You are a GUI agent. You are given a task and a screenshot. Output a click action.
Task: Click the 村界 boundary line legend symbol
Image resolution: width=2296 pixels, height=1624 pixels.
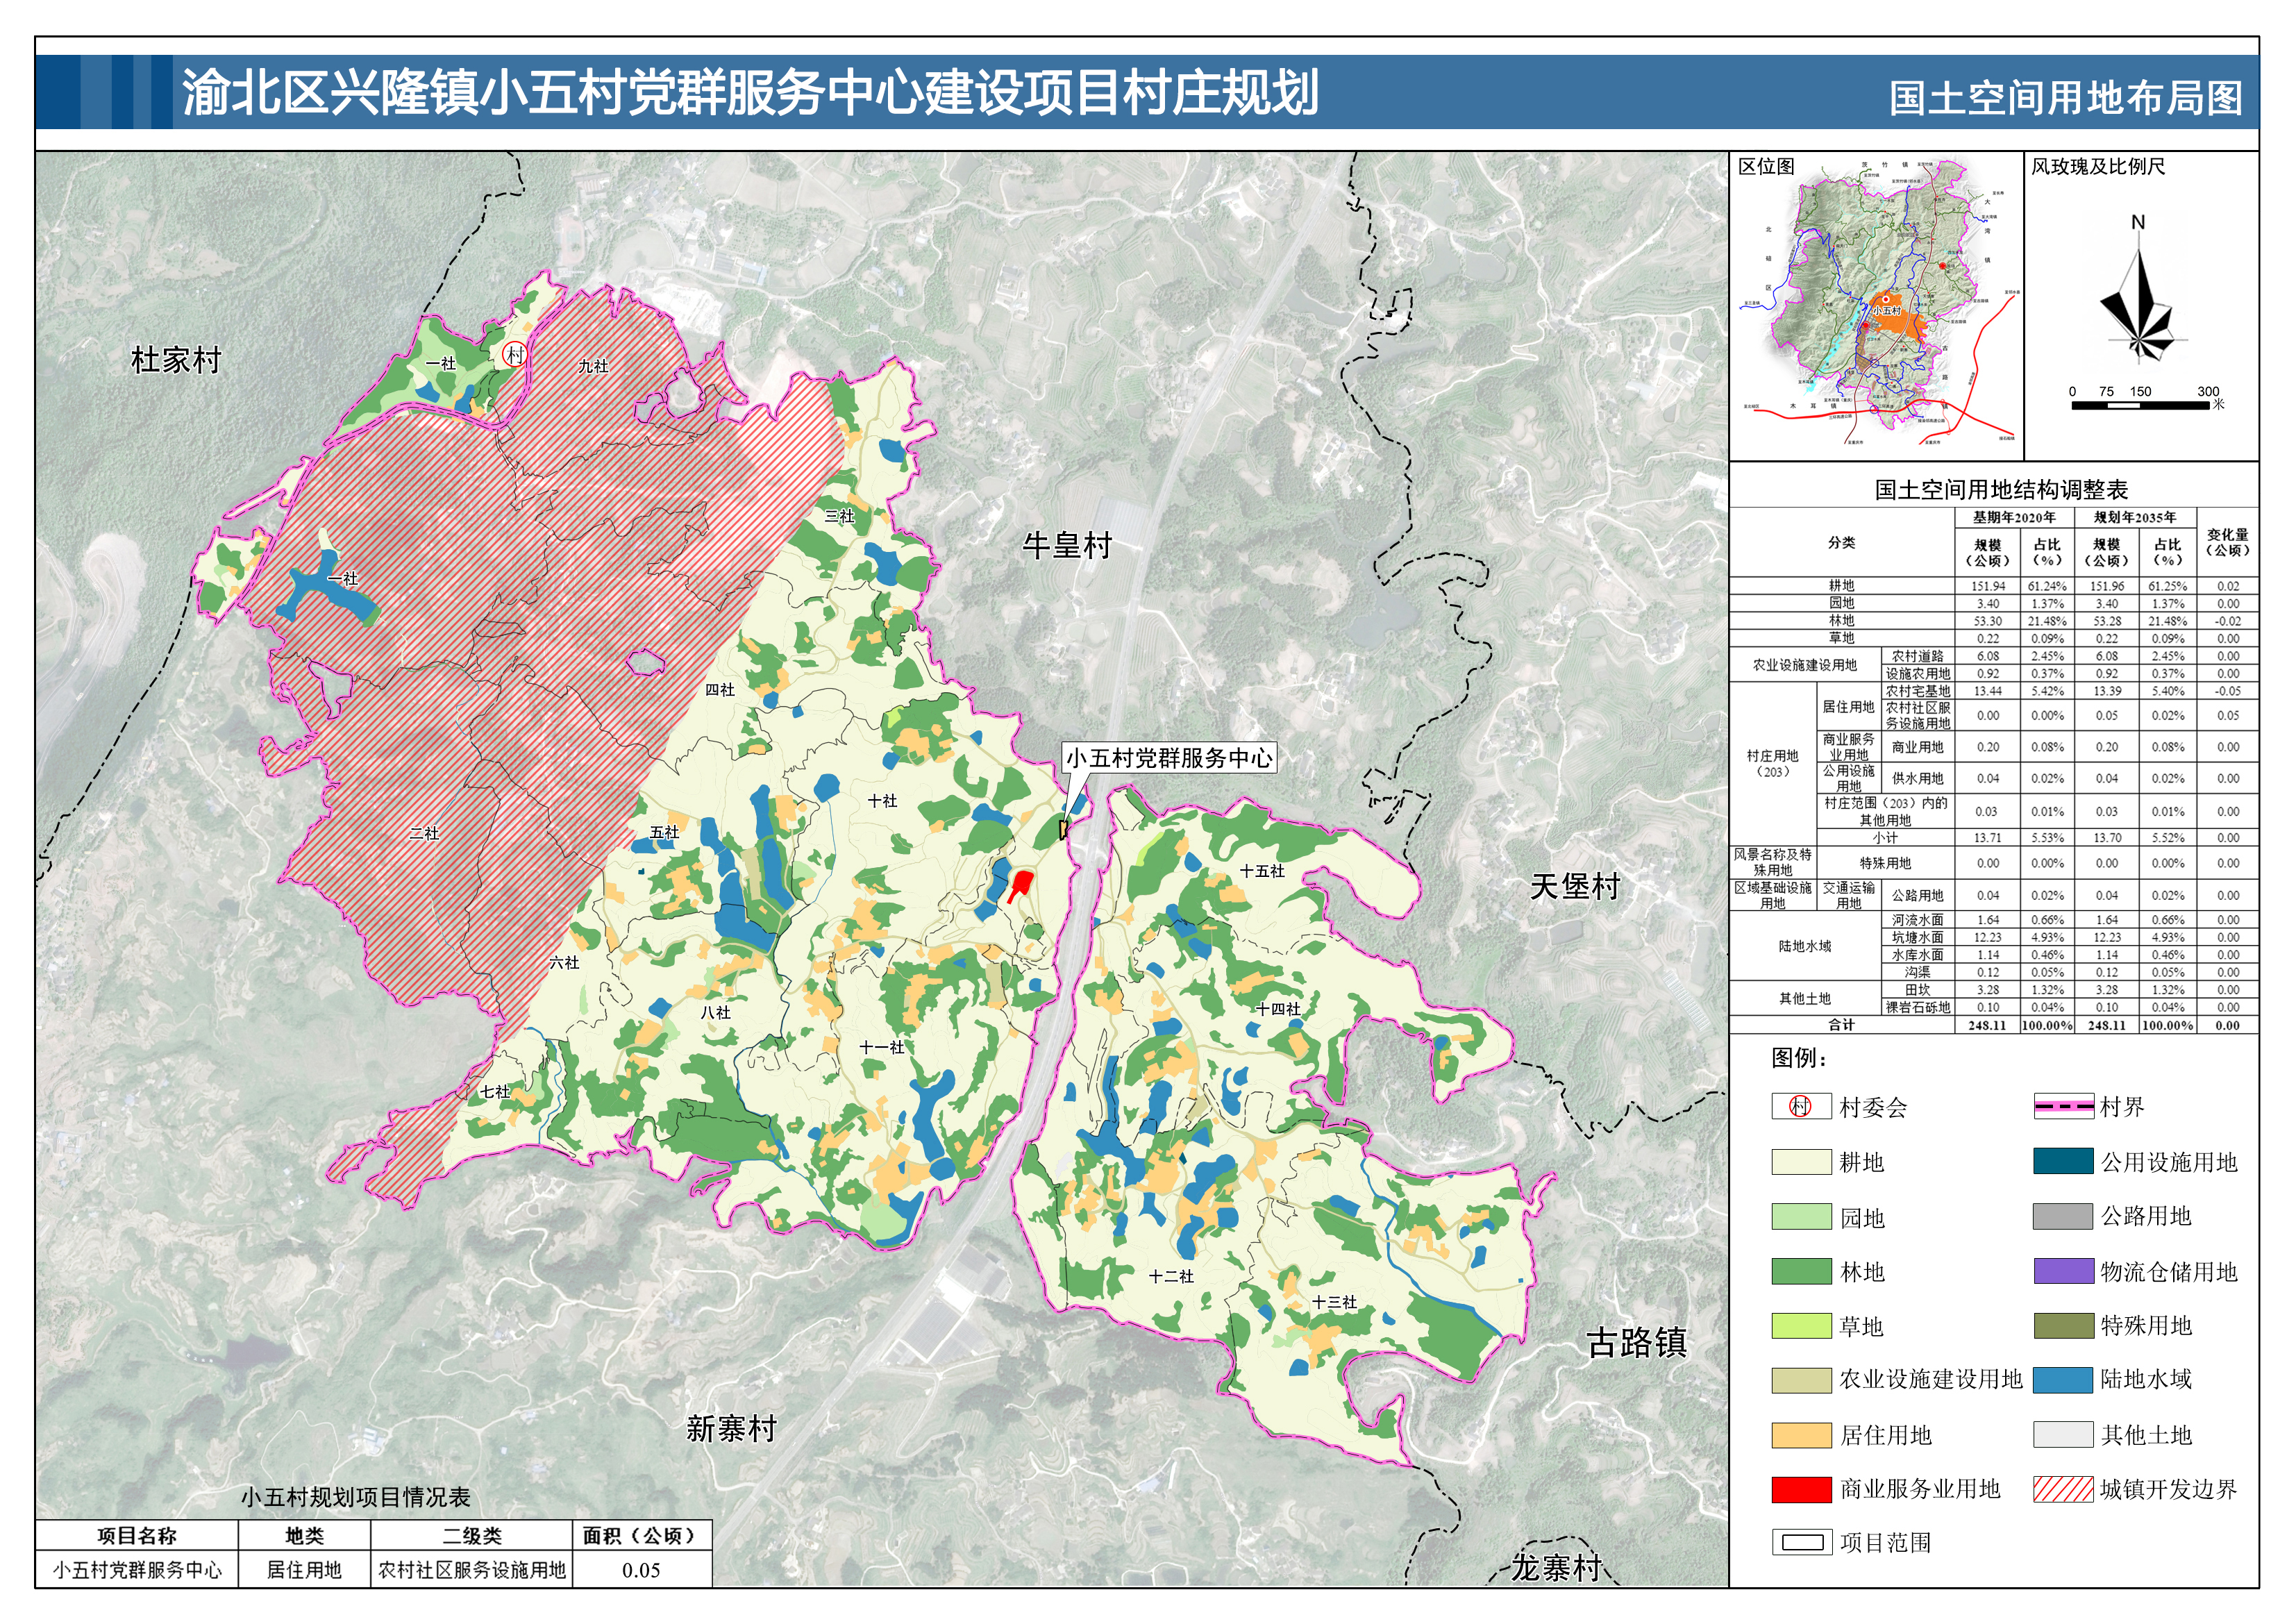[2063, 1106]
